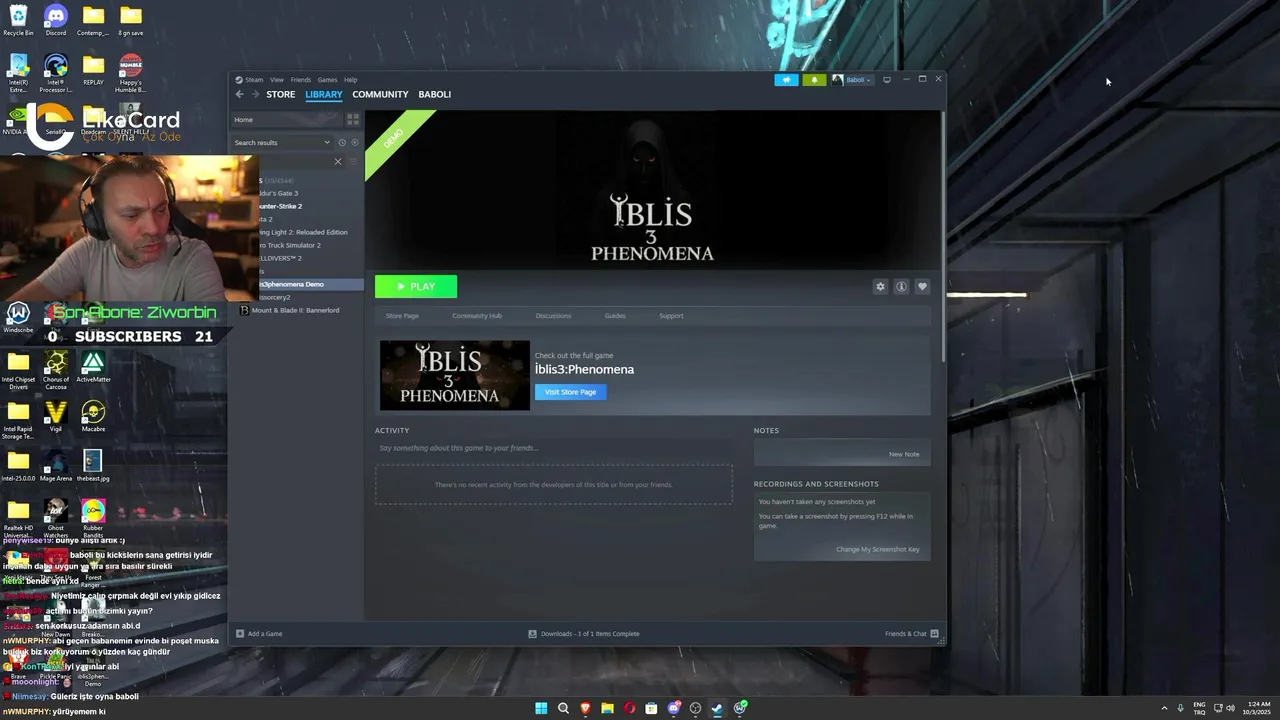This screenshot has width=1280, height=720.
Task: Go forward with Steam forward arrow
Action: pos(255,94)
